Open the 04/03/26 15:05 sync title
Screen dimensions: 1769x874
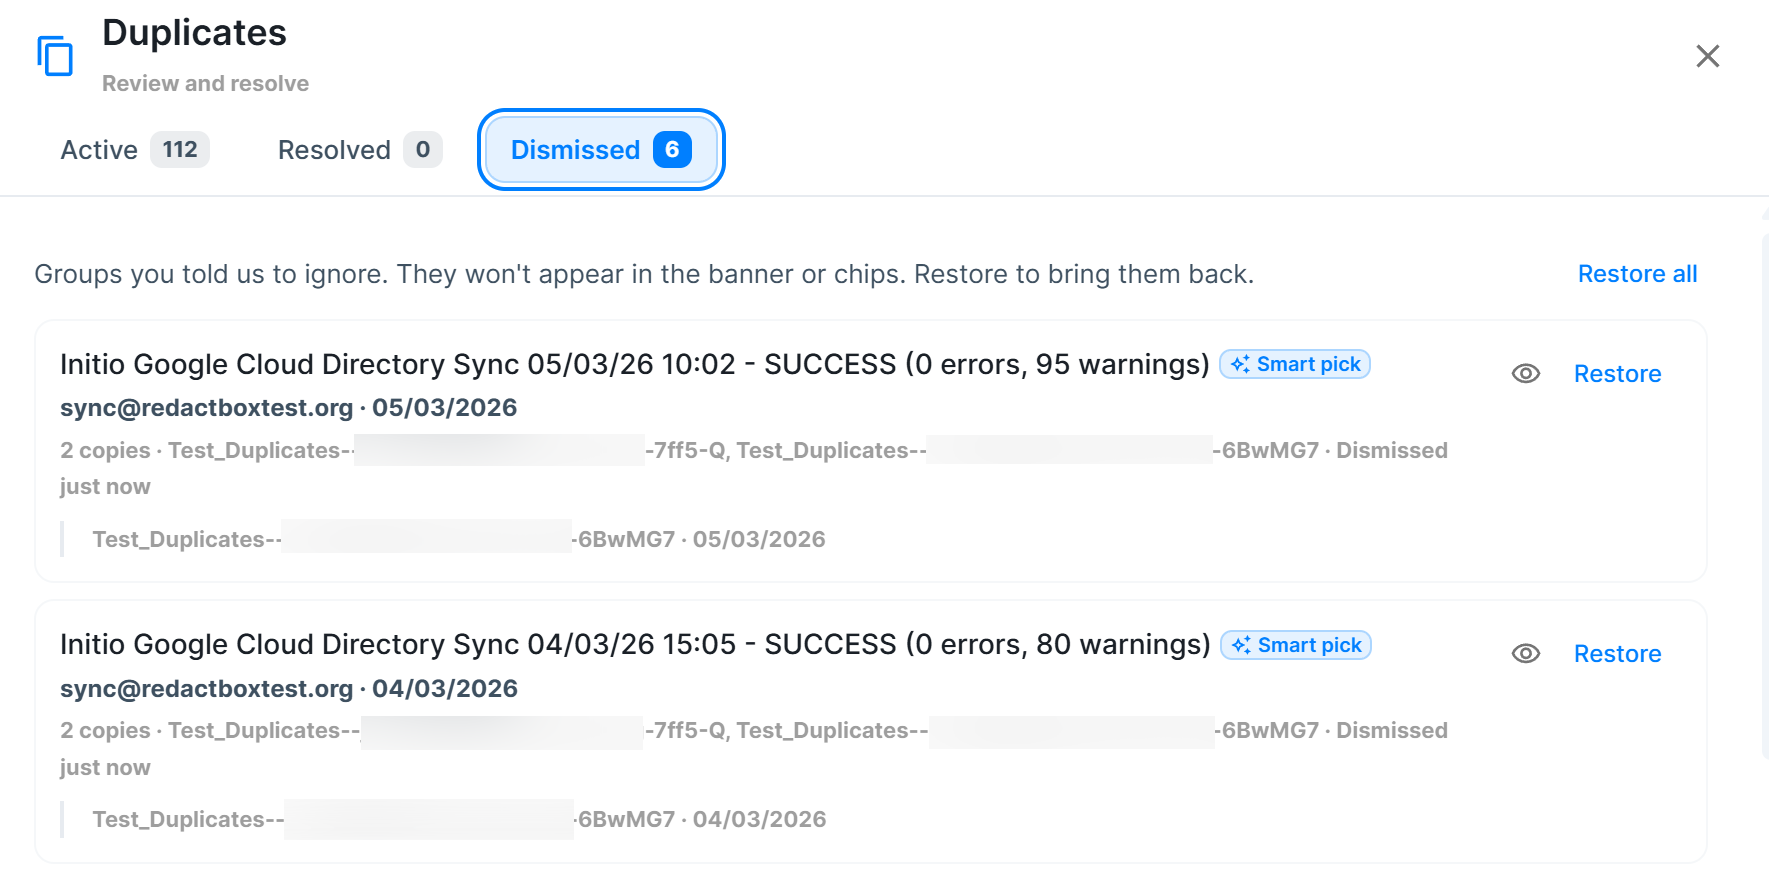point(635,644)
